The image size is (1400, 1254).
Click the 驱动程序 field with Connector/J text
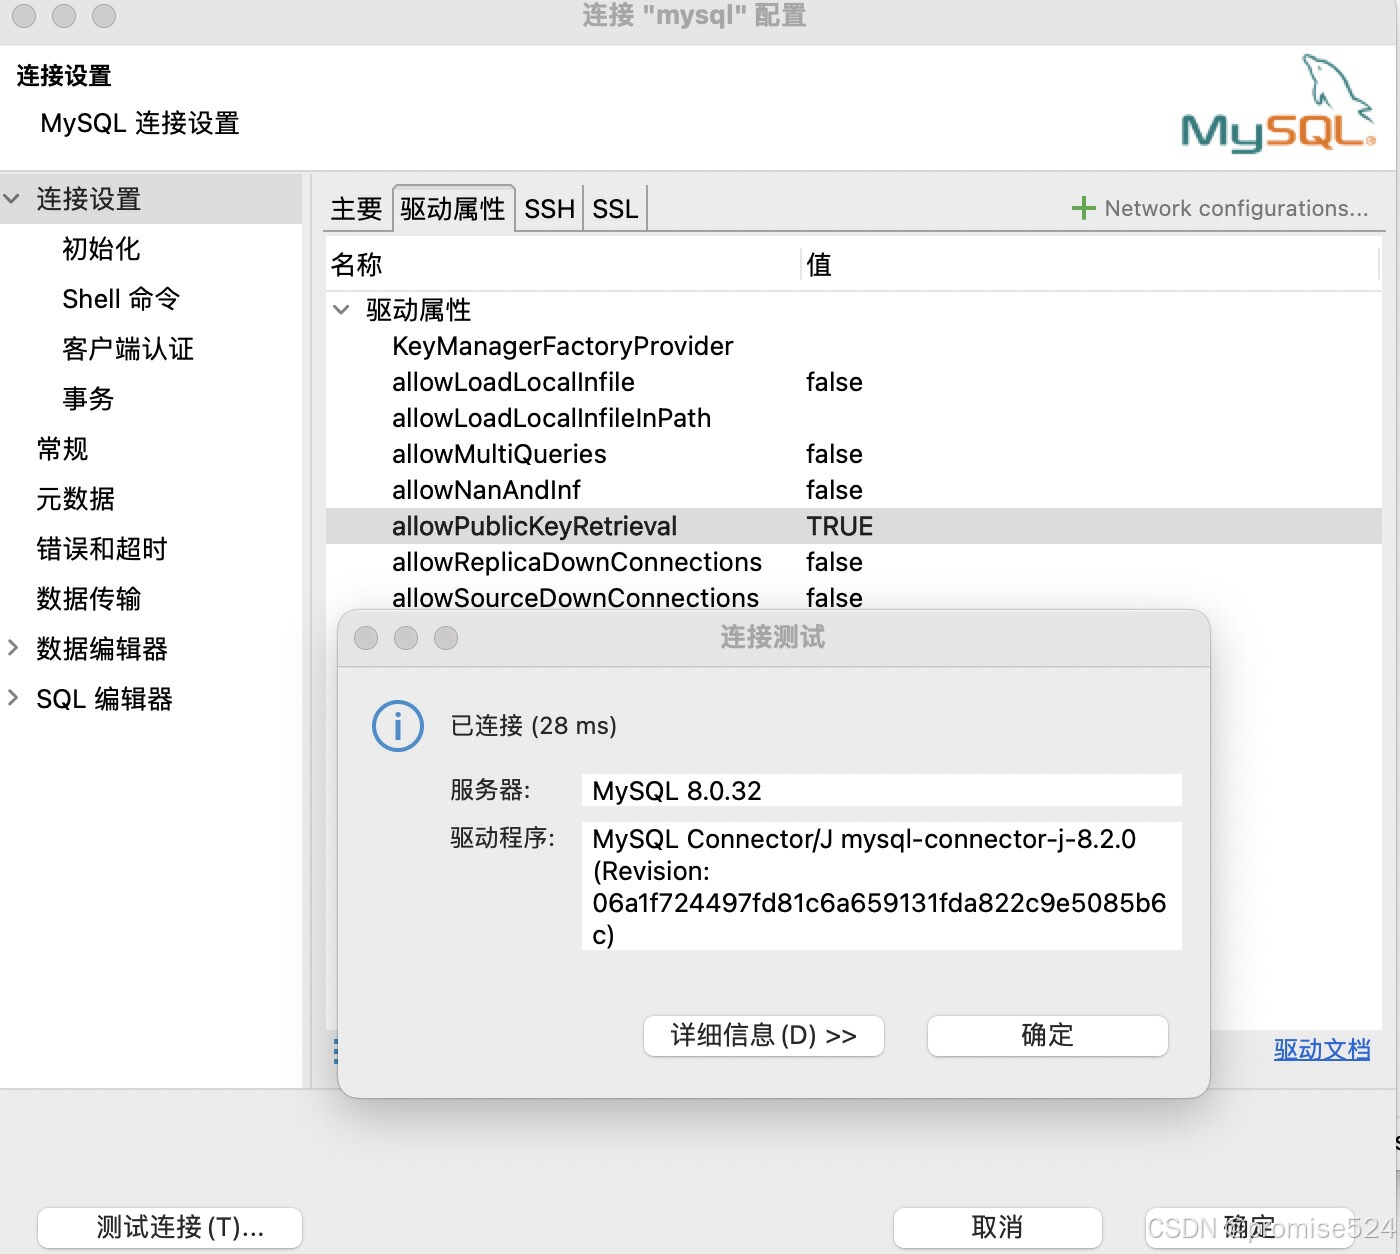coord(881,886)
